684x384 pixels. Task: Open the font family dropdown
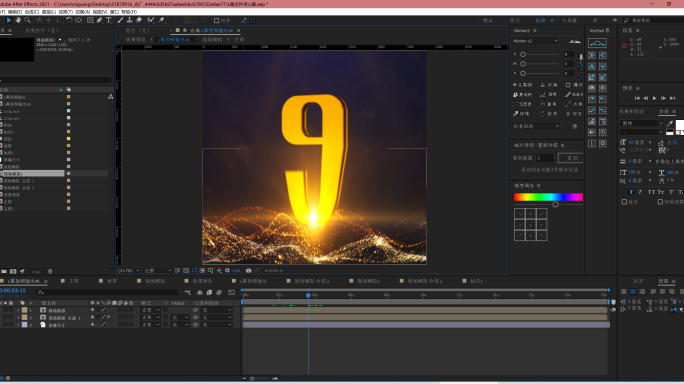pos(642,123)
